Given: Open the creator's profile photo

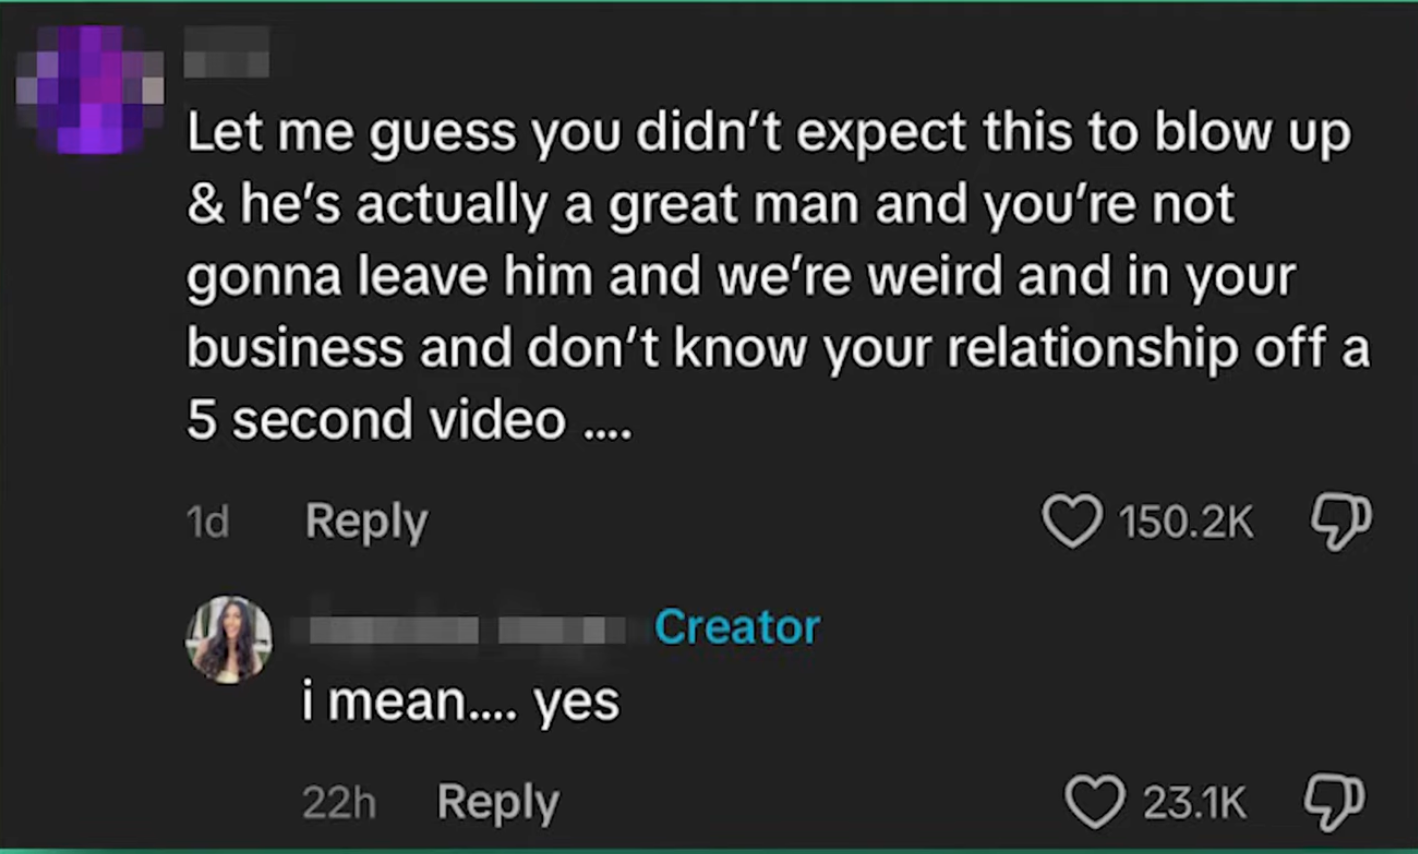Looking at the screenshot, I should 229,640.
